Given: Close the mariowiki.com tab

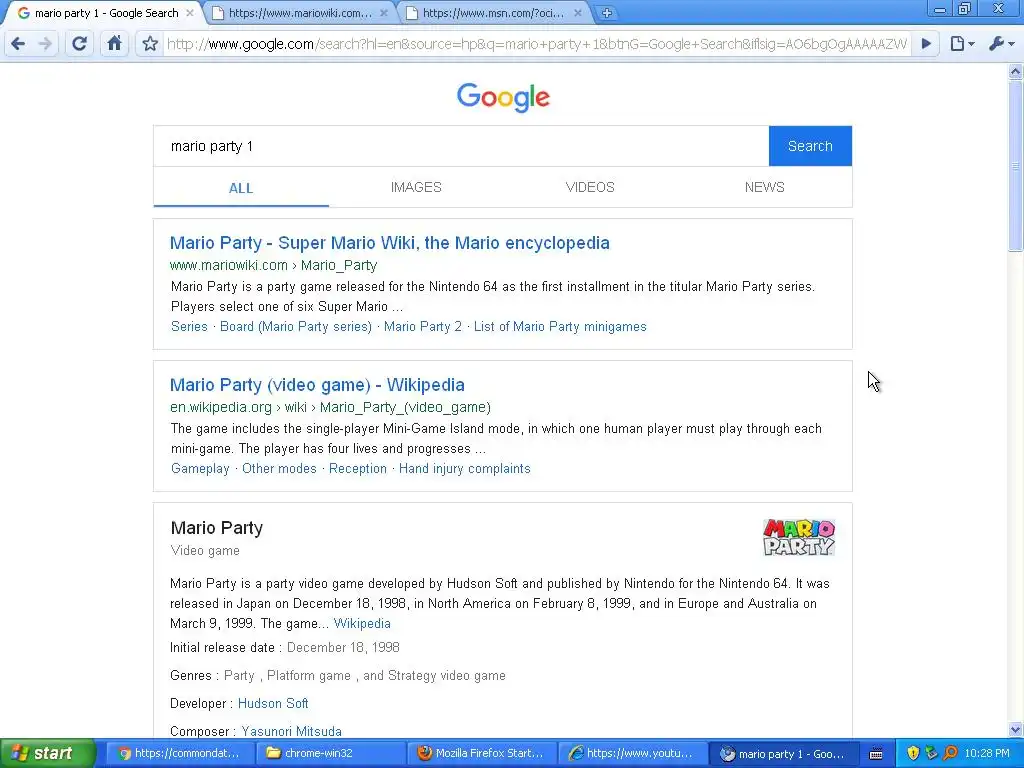Looking at the screenshot, I should pyautogui.click(x=383, y=12).
